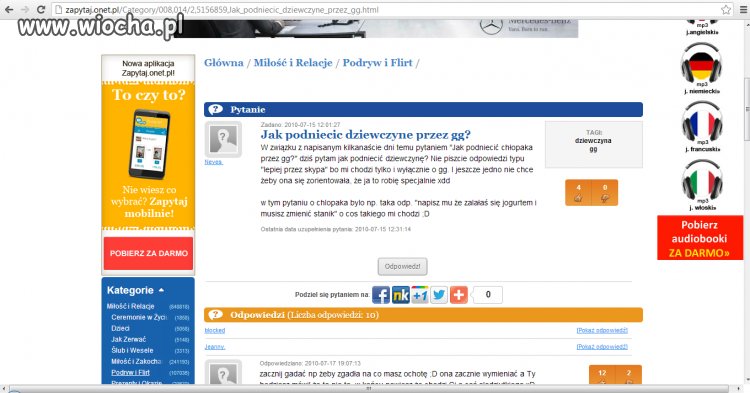Share question on Facebook
The image size is (750, 393).
tap(381, 295)
